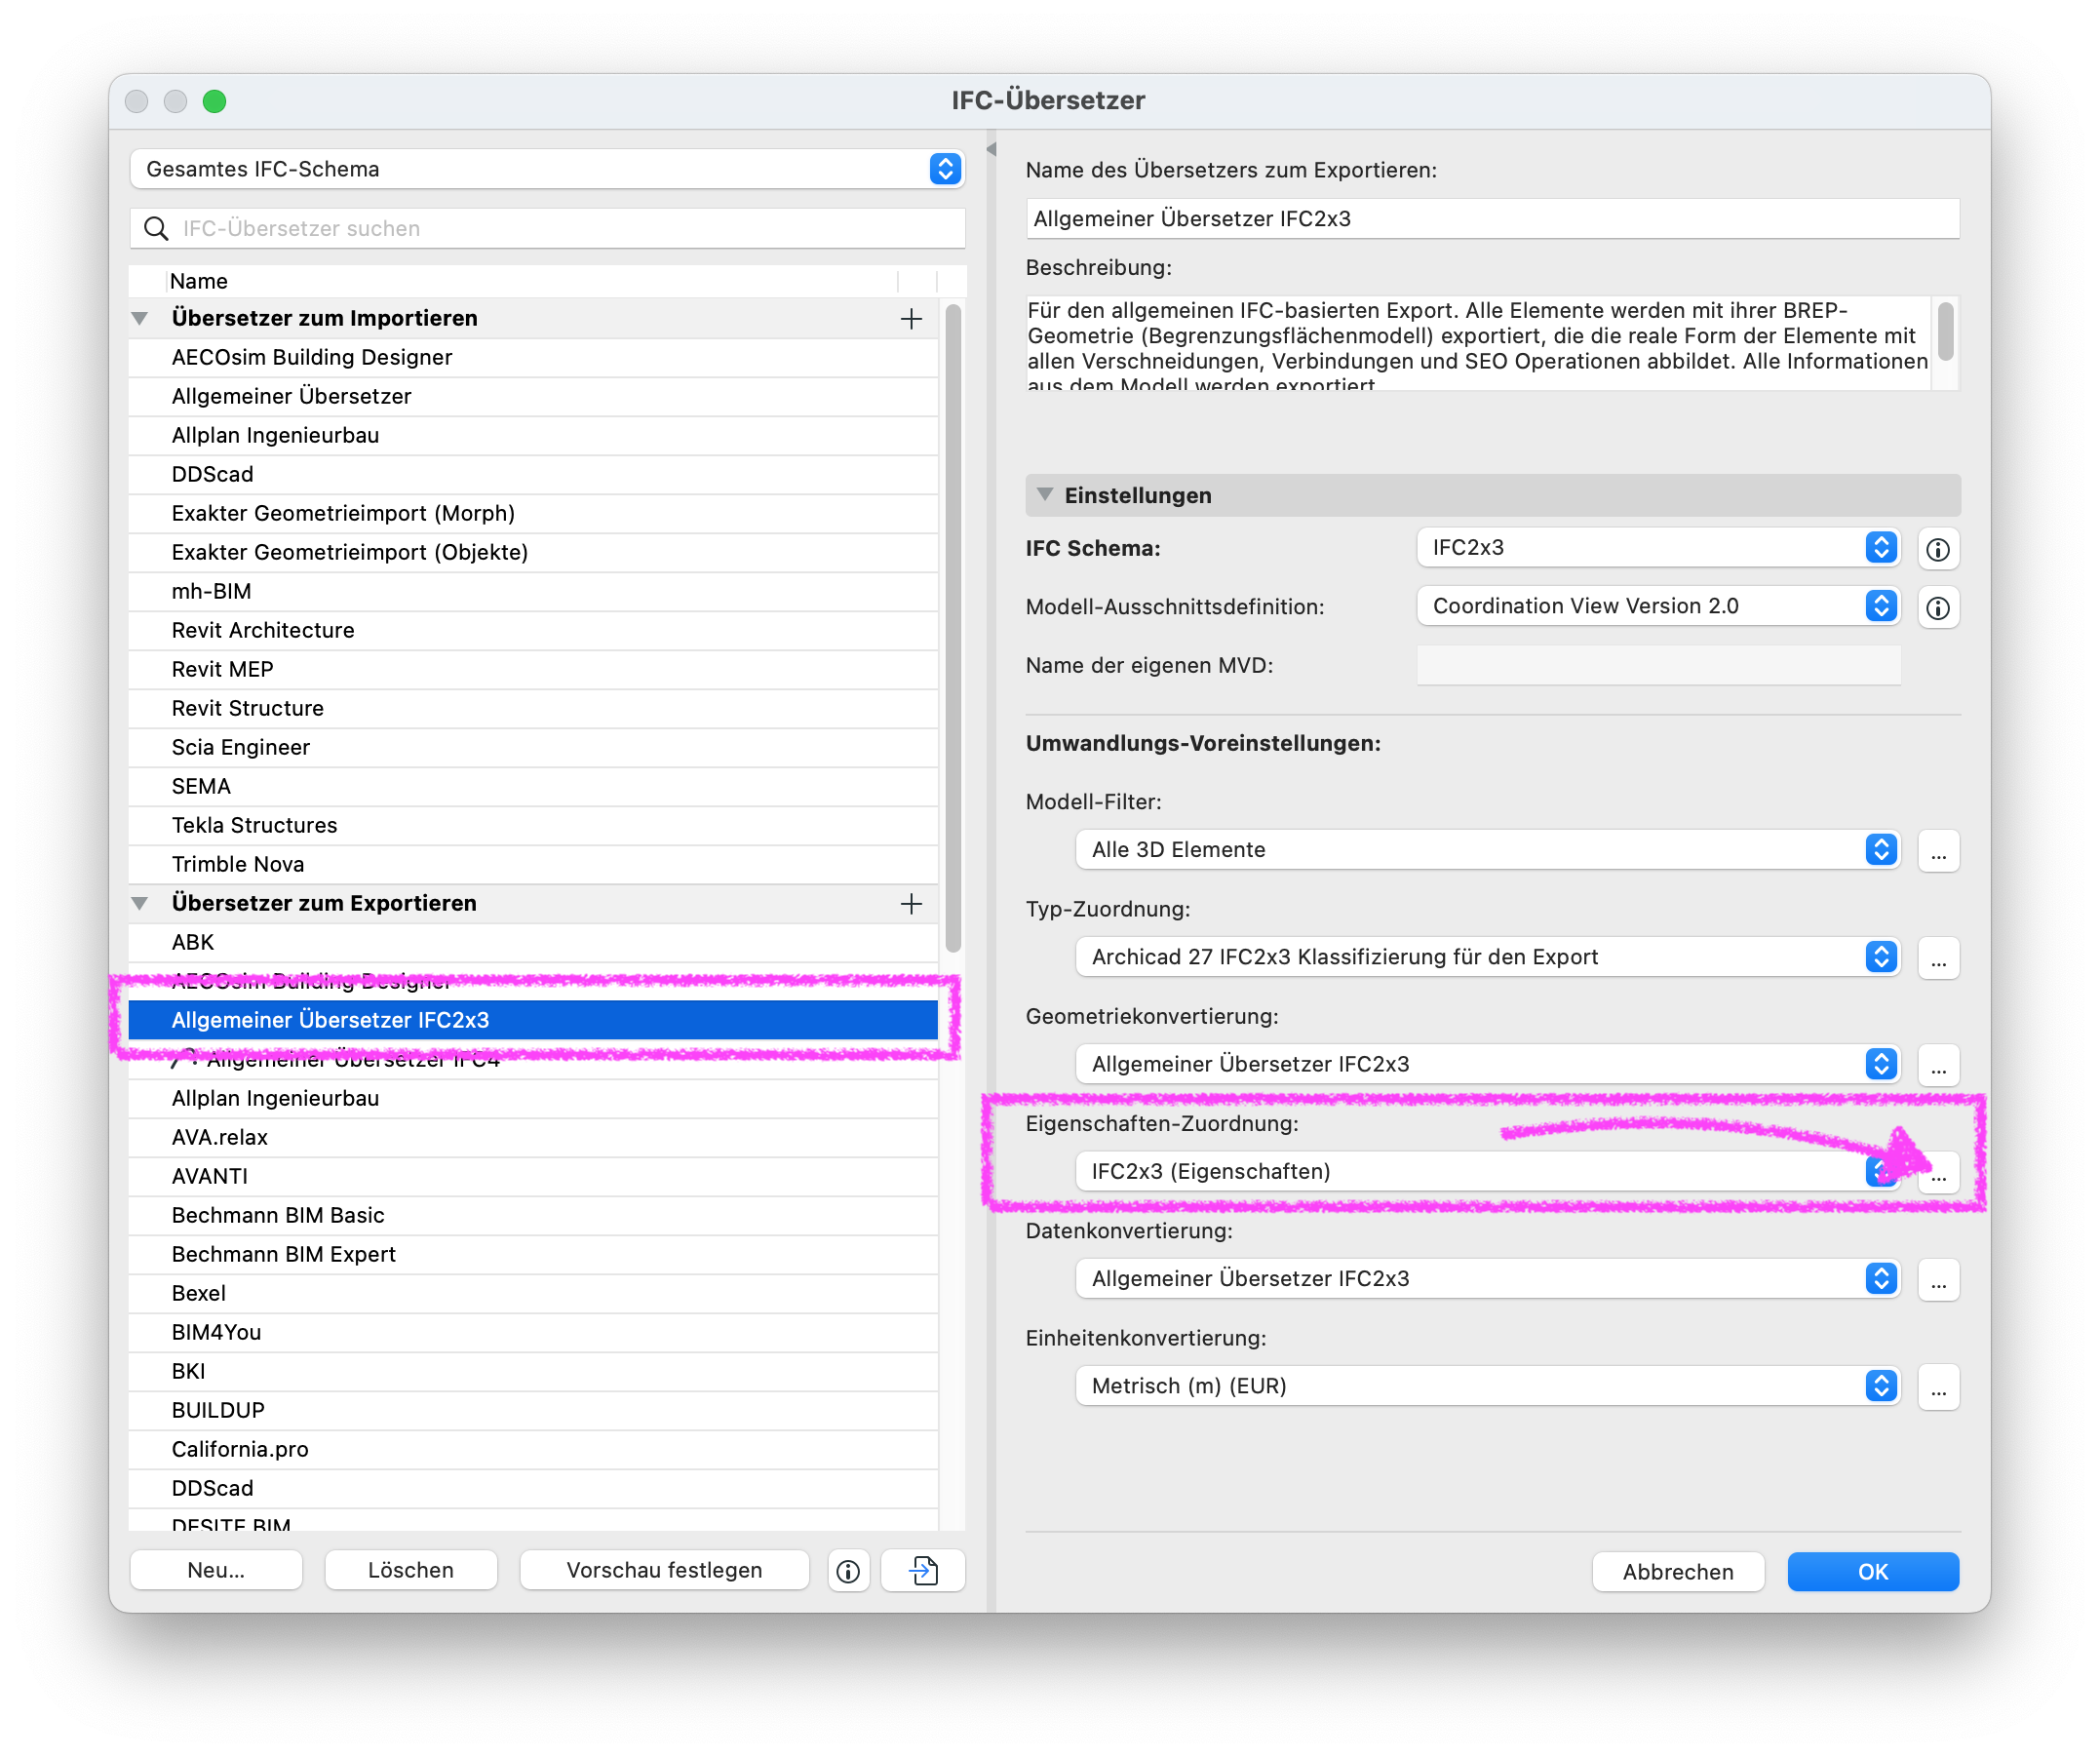Select Bechmann BIM Expert translator
The image size is (2100, 1757).
pos(533,1255)
